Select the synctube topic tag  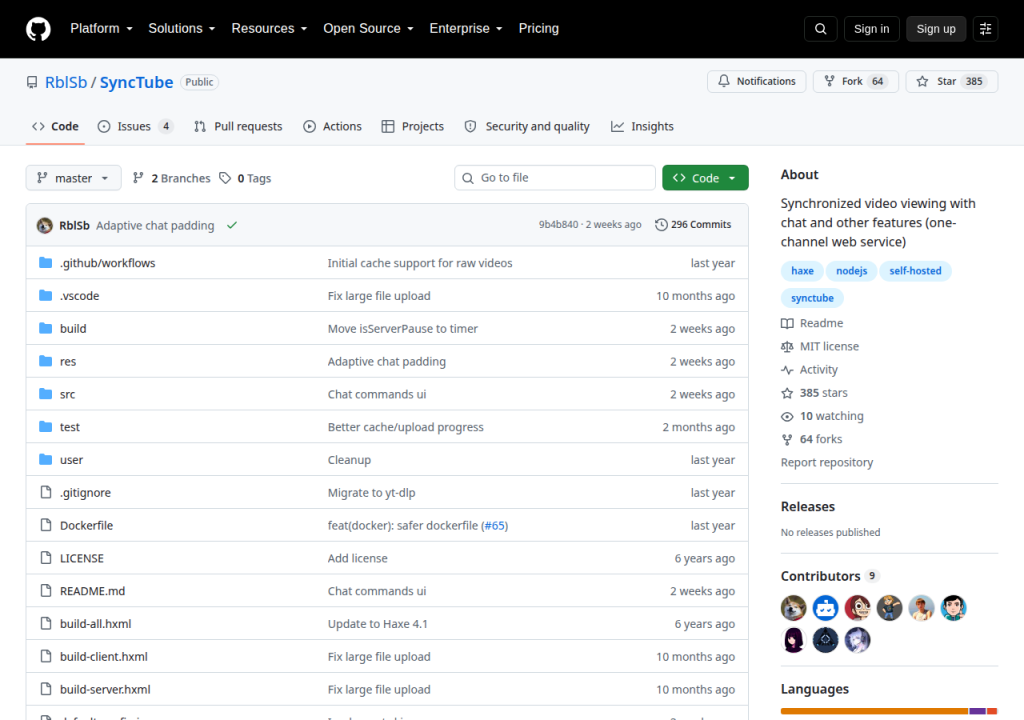click(x=812, y=298)
